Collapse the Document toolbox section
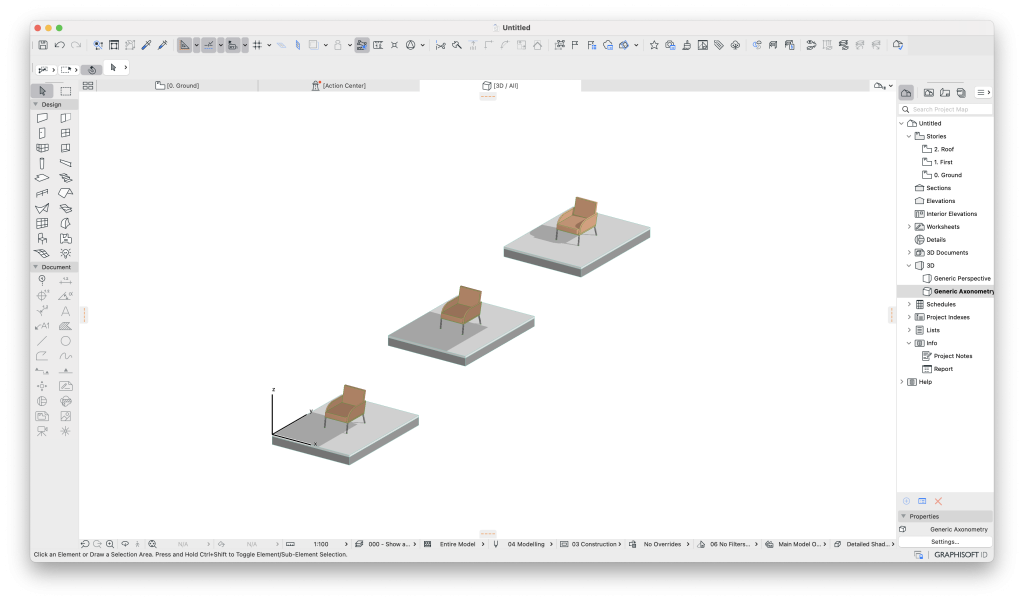Image resolution: width=1024 pixels, height=602 pixels. click(x=35, y=267)
